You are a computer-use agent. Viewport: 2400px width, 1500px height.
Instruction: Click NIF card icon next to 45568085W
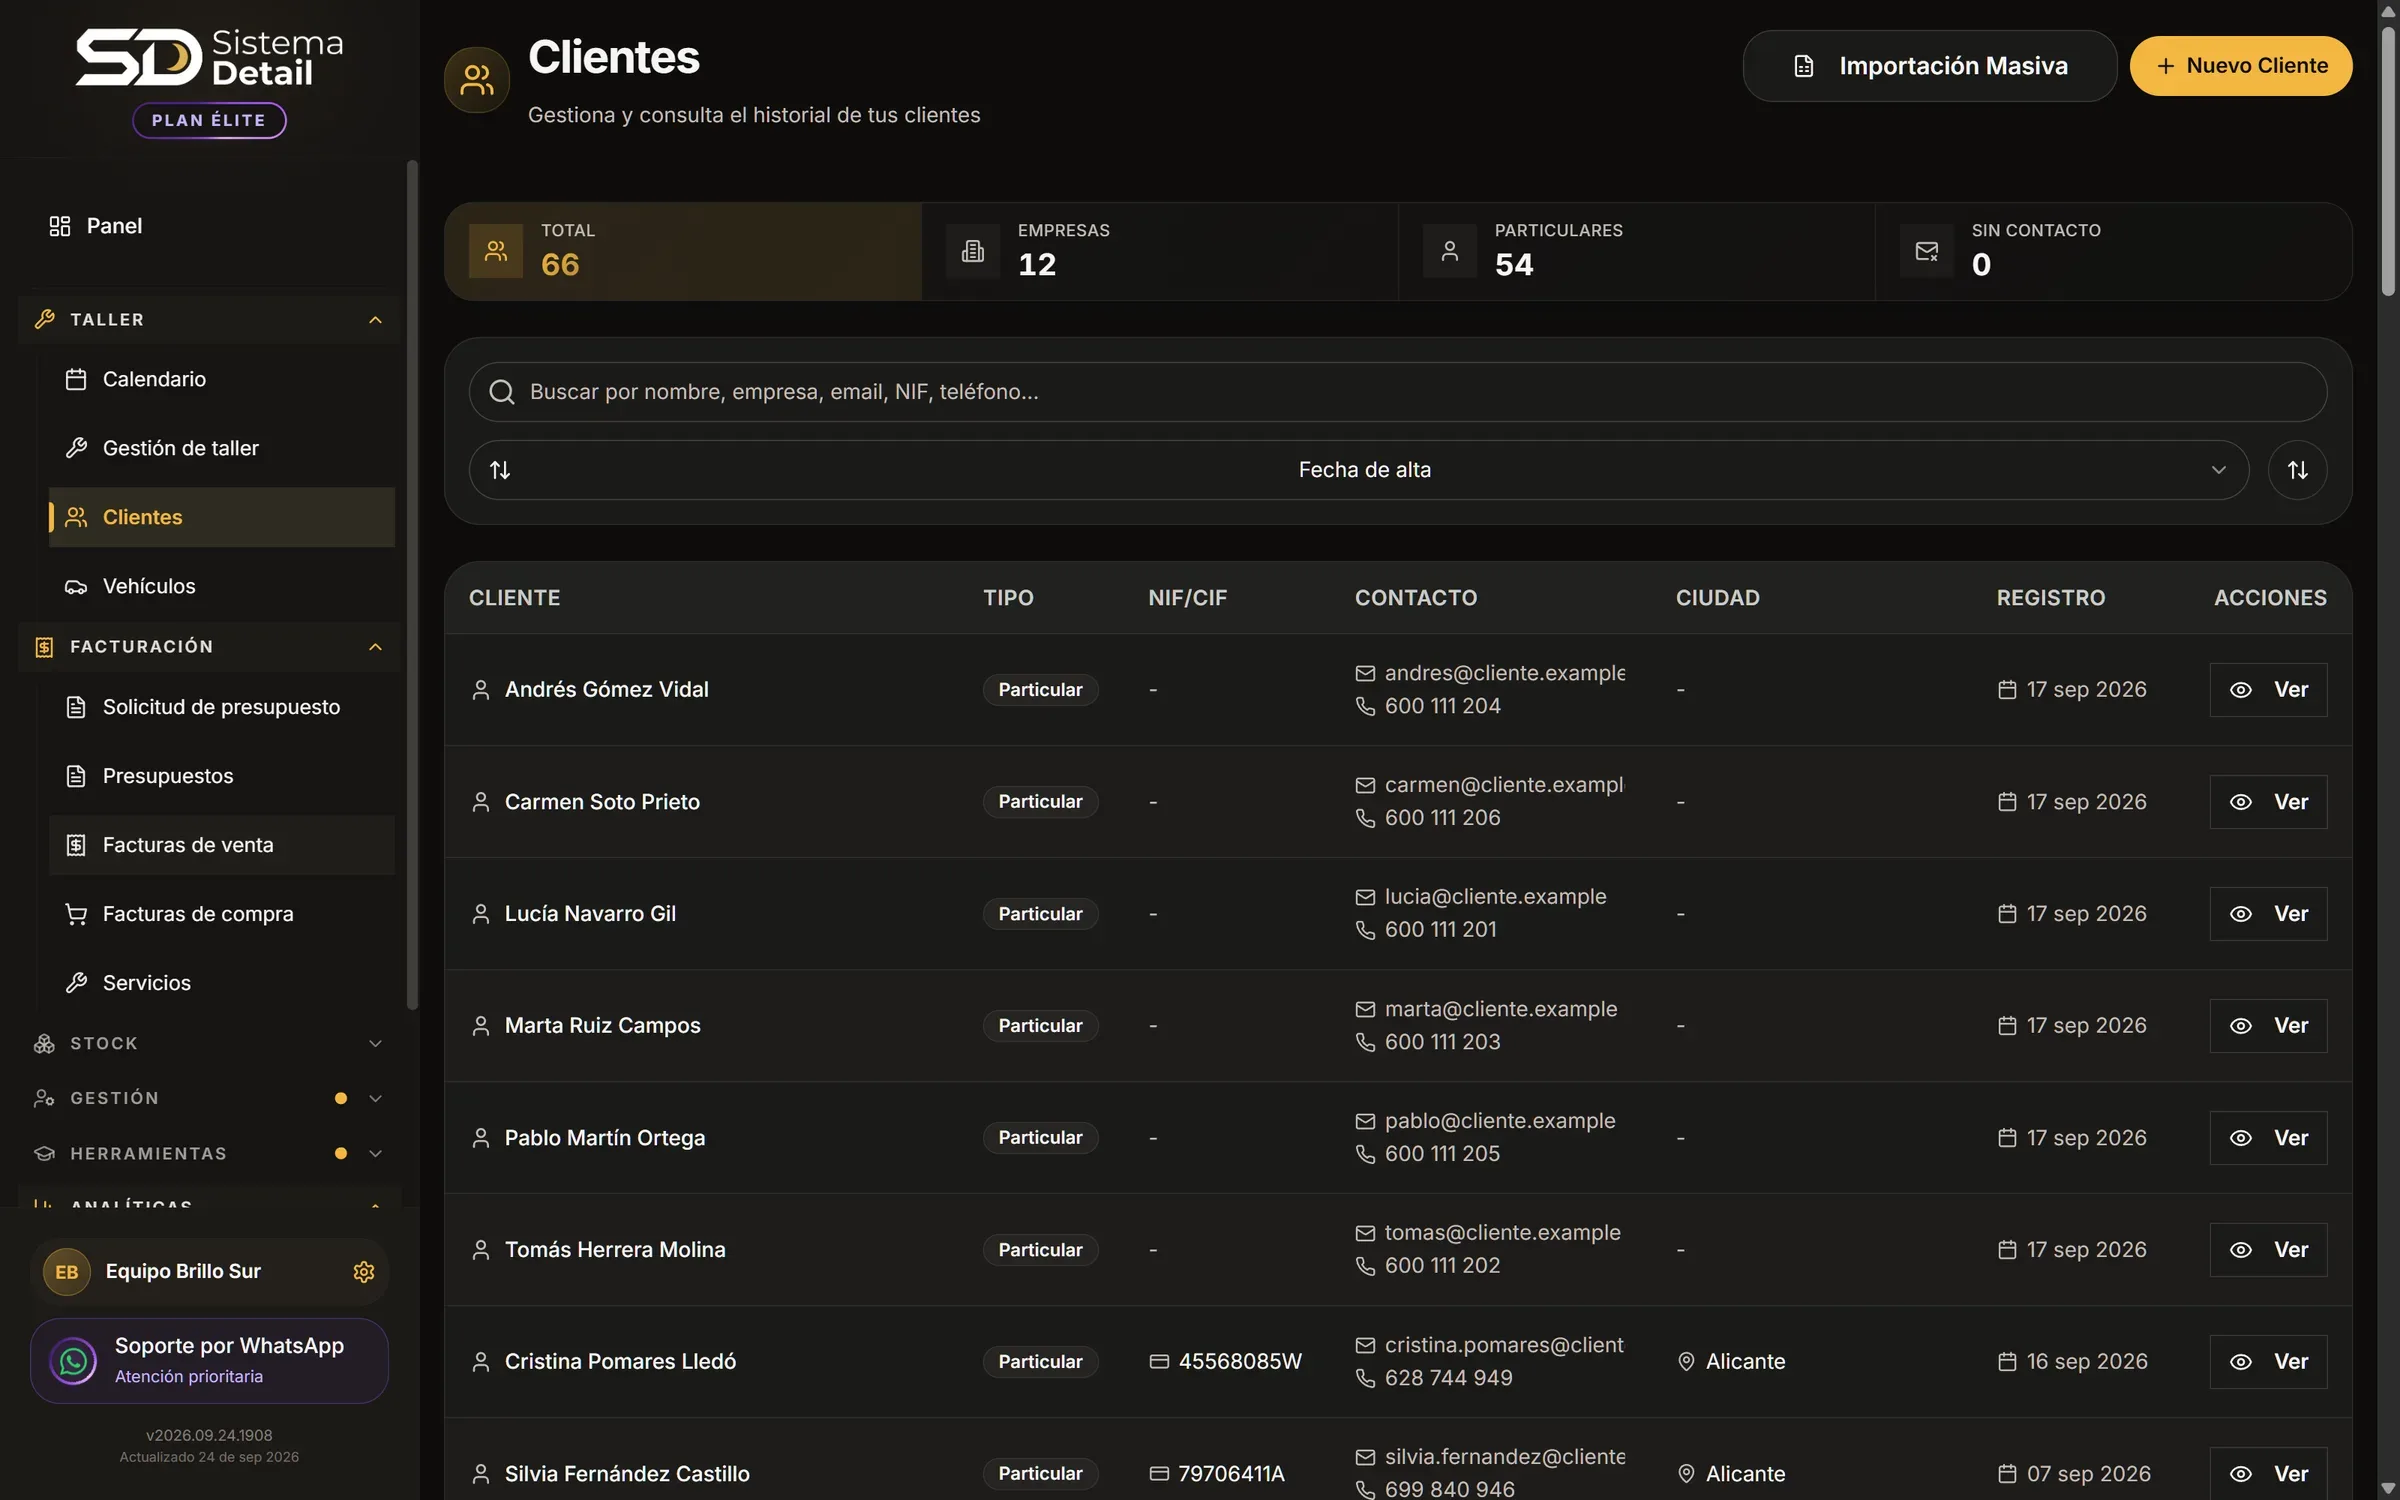click(x=1159, y=1361)
